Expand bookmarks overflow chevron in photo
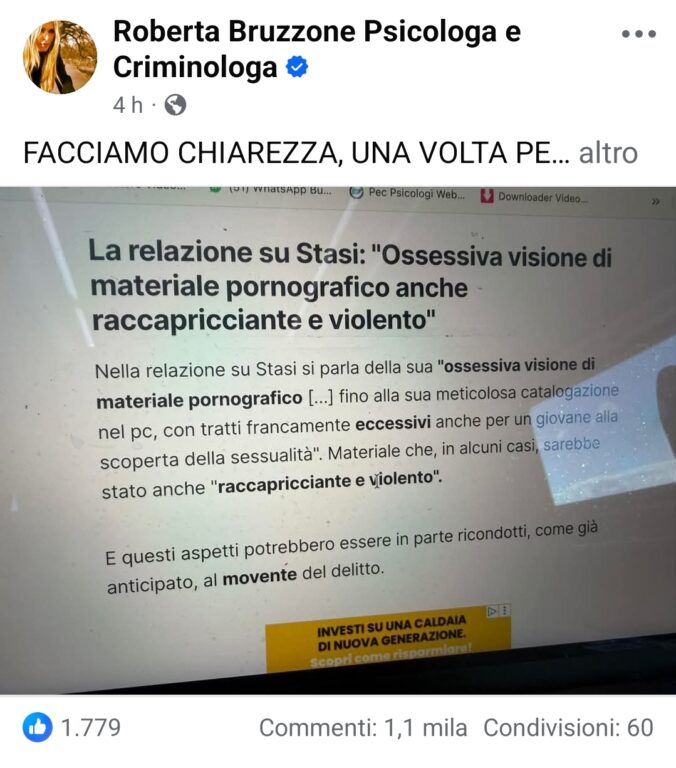 pos(656,201)
